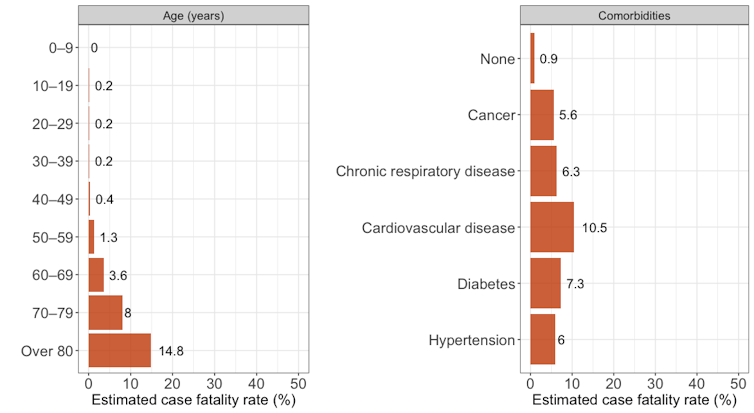This screenshot has width=754, height=413.
Task: Click the None comorbidity label
Action: (x=497, y=58)
